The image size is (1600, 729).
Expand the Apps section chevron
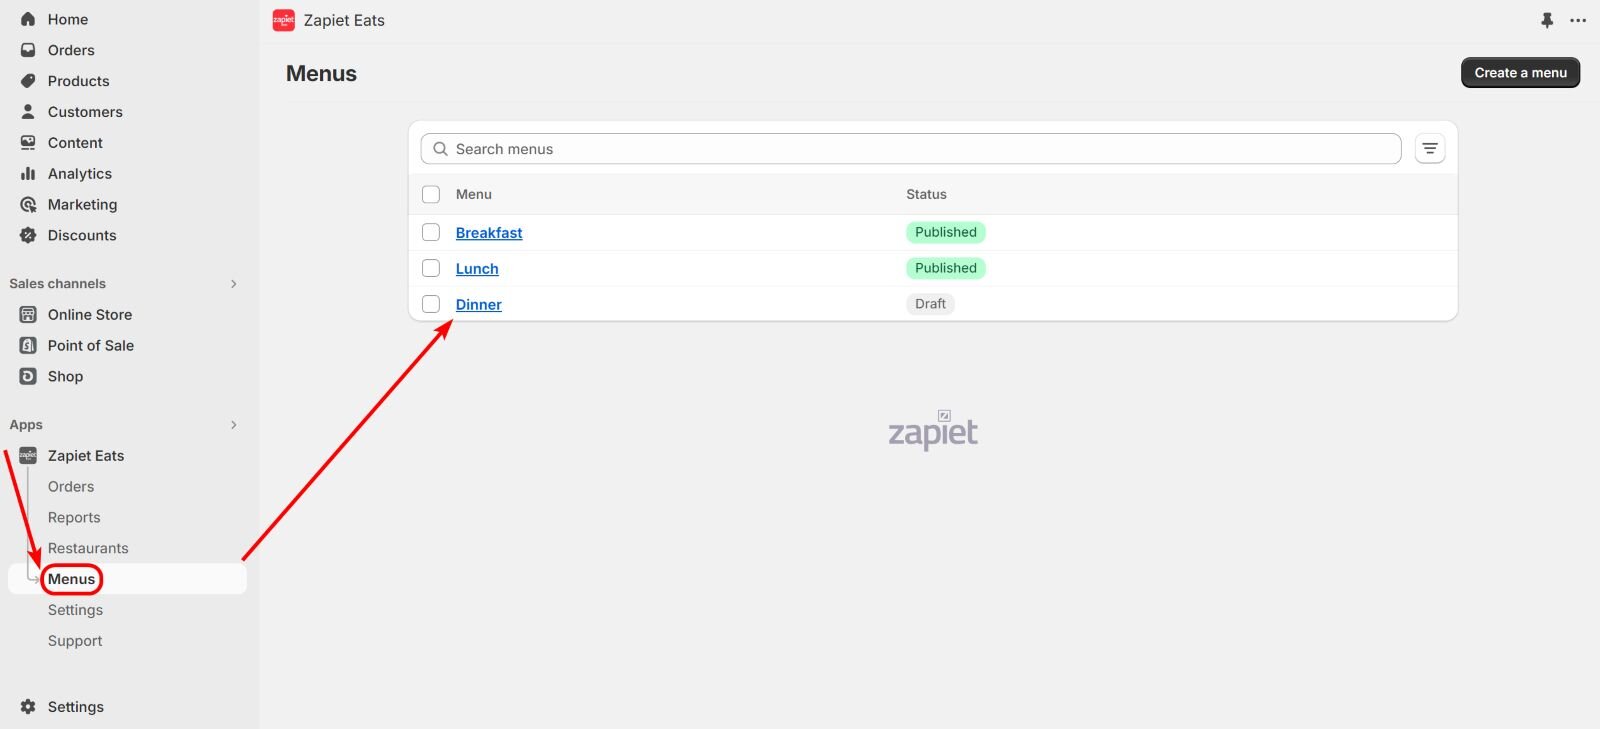tap(234, 425)
